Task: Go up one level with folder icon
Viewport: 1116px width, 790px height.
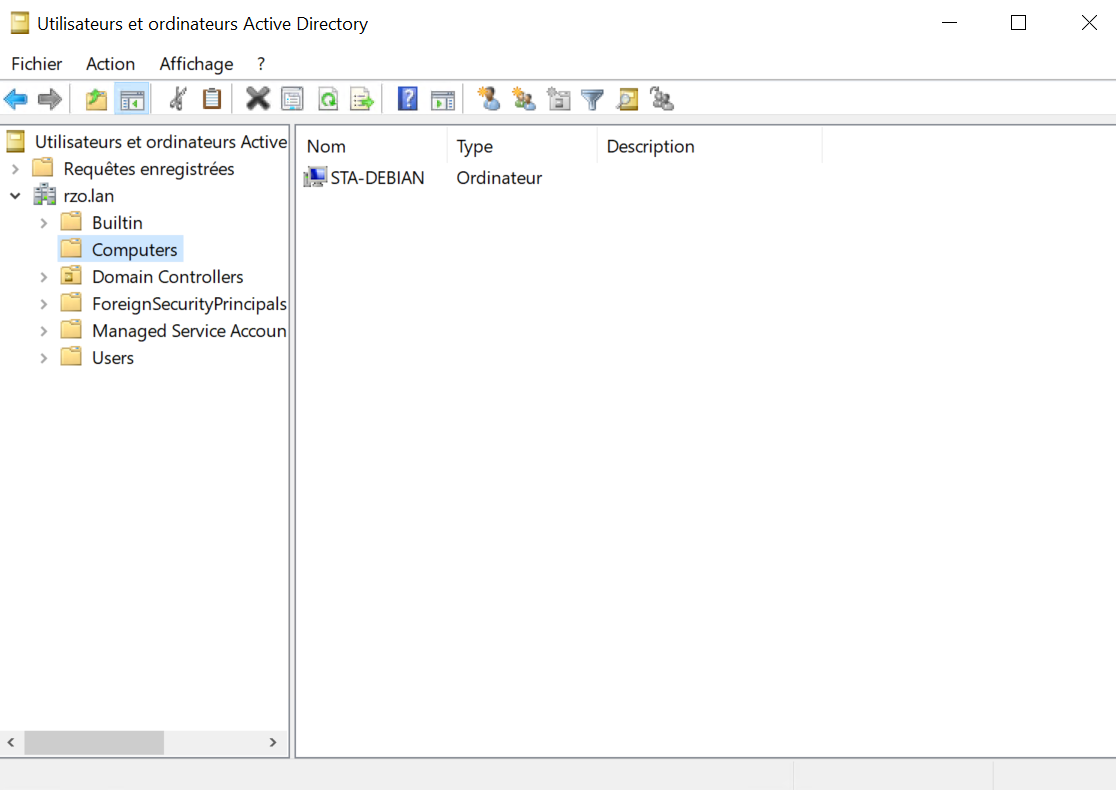Action: tap(96, 99)
